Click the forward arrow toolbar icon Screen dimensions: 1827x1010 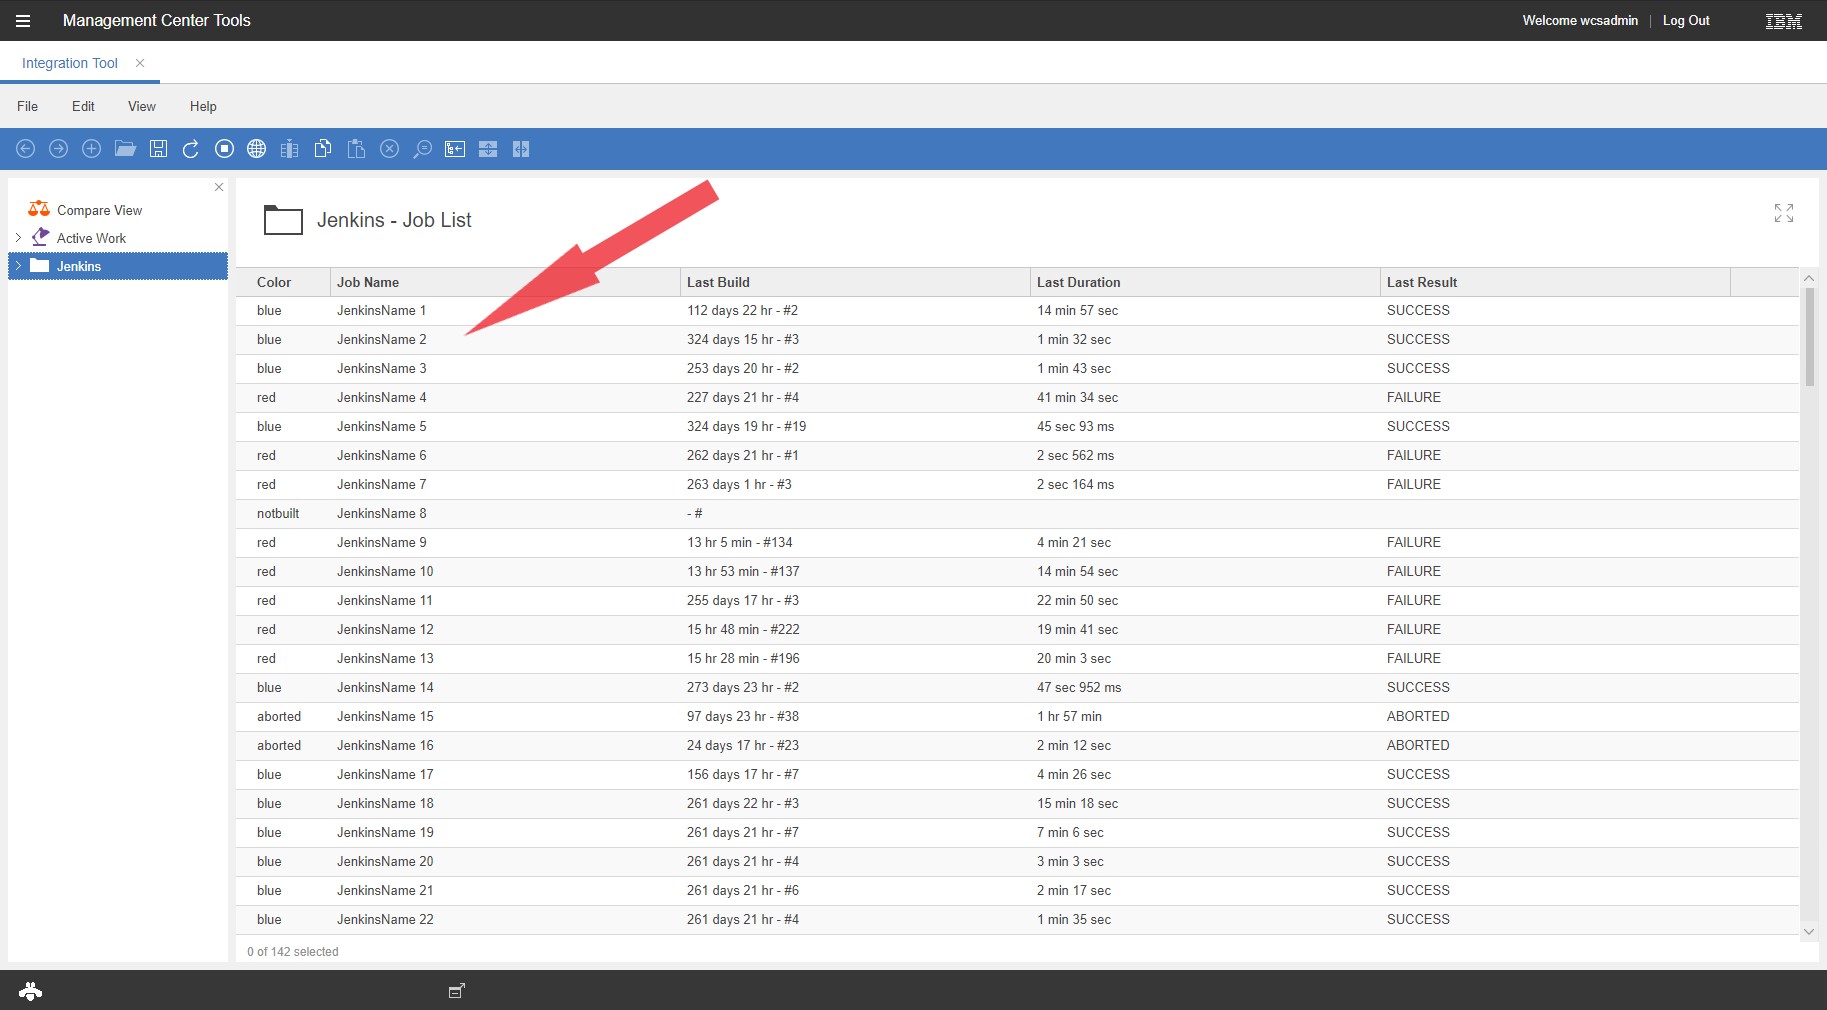pos(59,149)
